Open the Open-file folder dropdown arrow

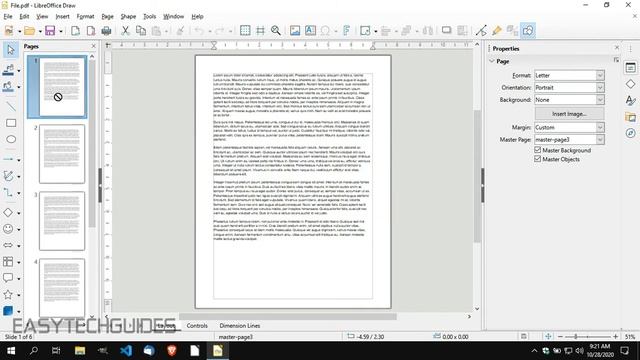40,31
